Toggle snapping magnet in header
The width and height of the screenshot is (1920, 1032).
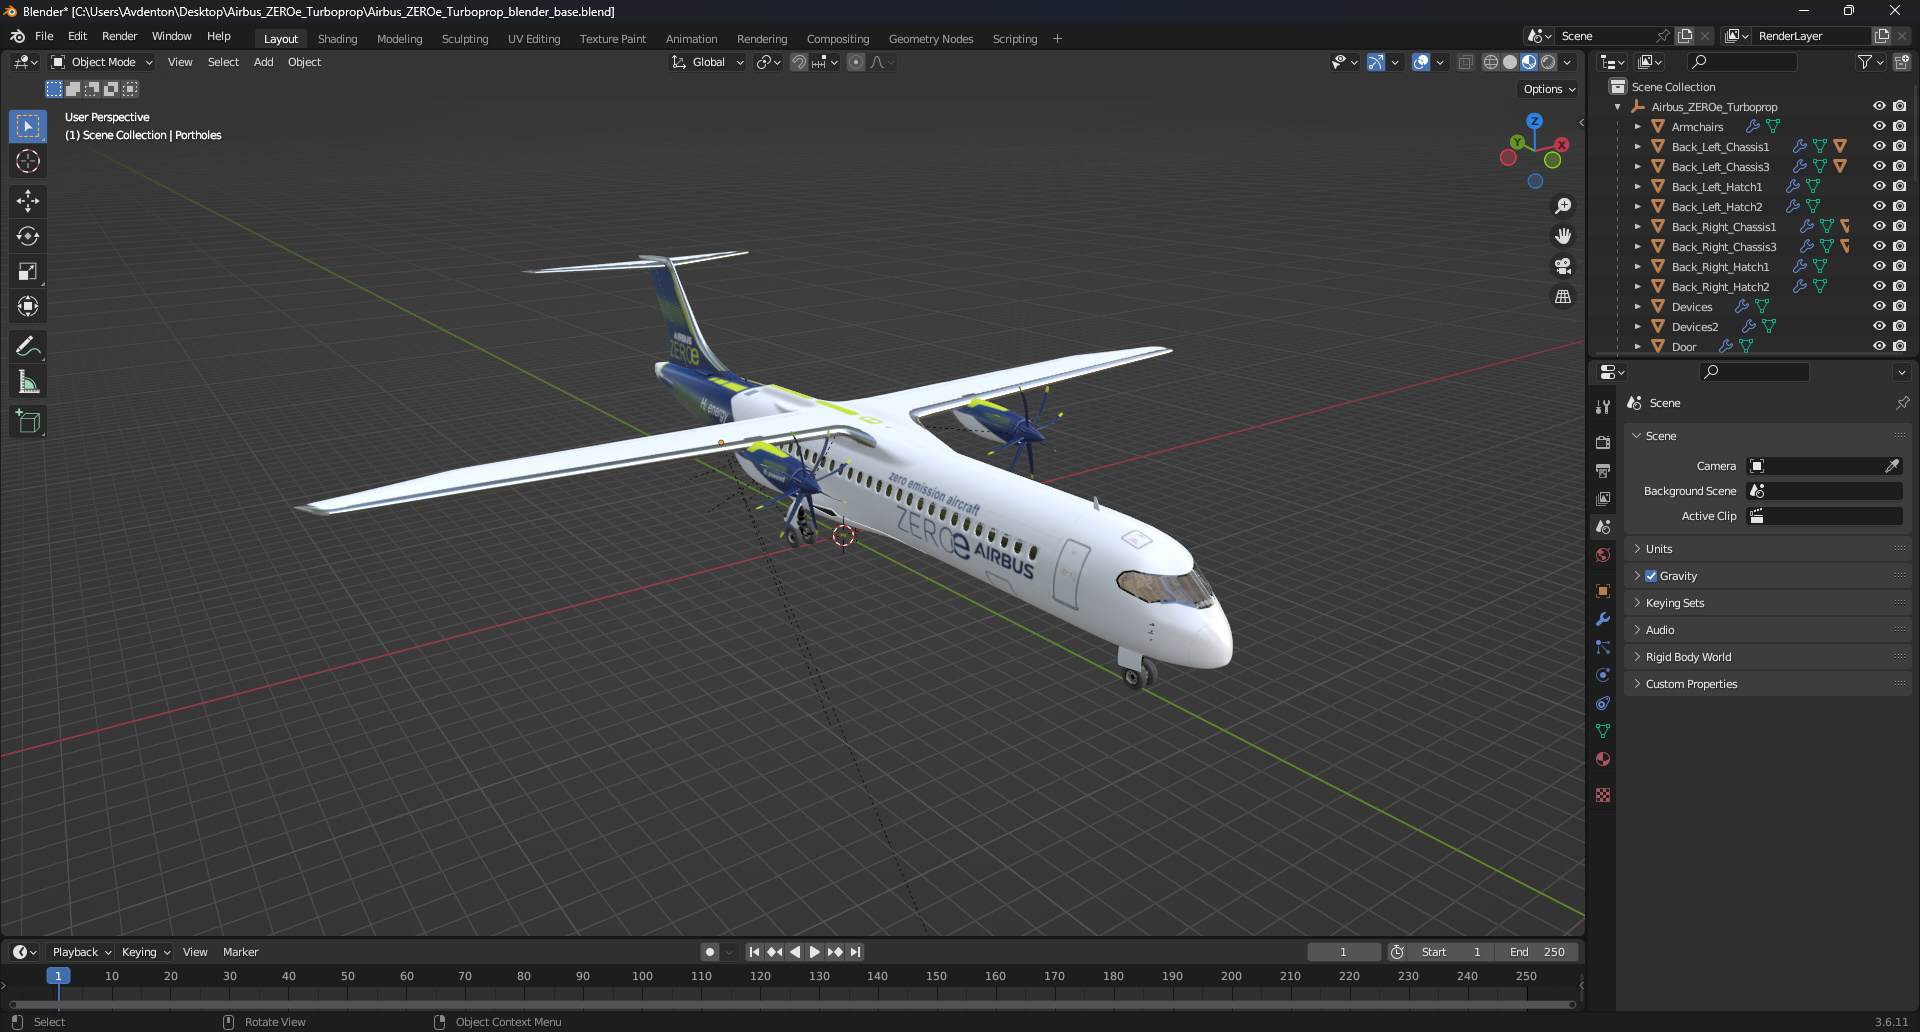(799, 62)
